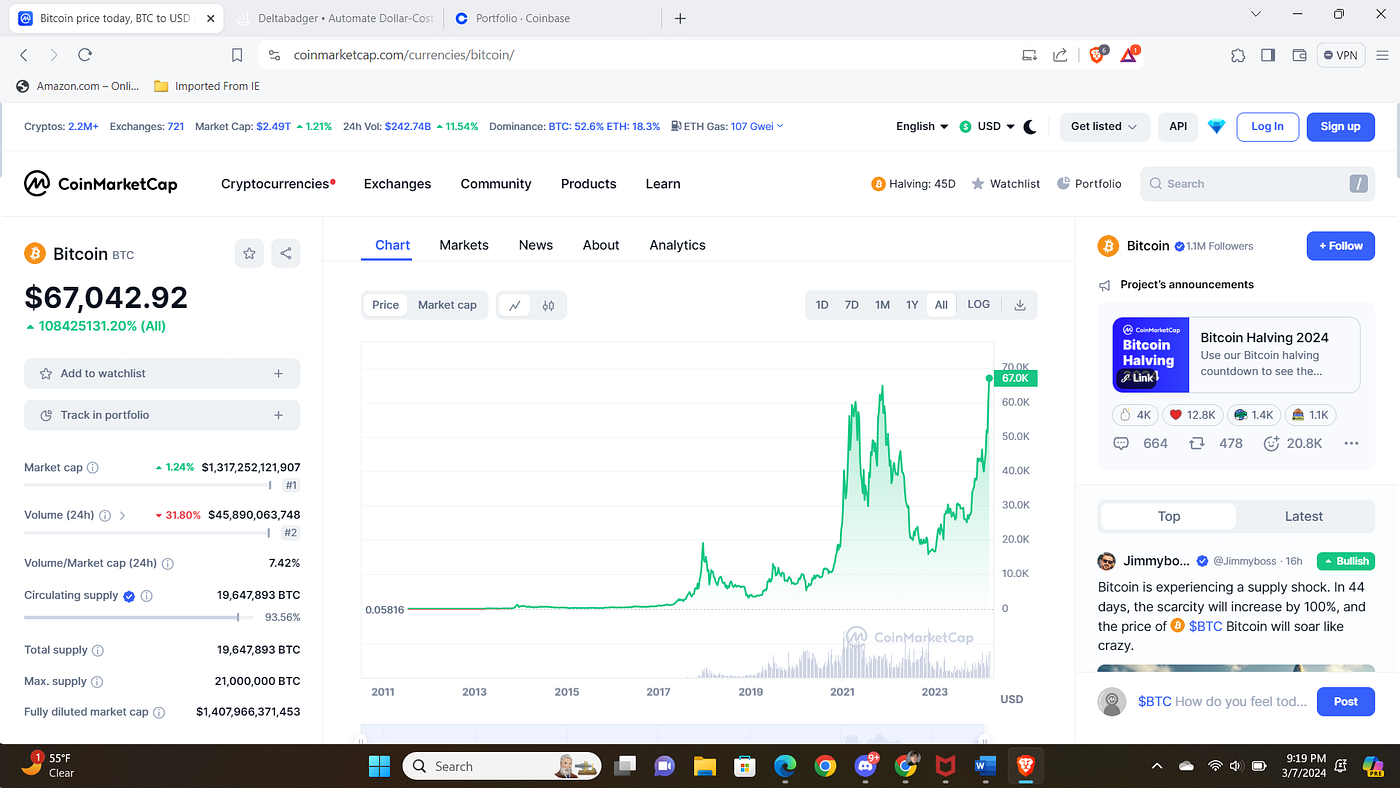The height and width of the screenshot is (788, 1400).
Task: Set chart range to 1Y
Action: click(912, 305)
